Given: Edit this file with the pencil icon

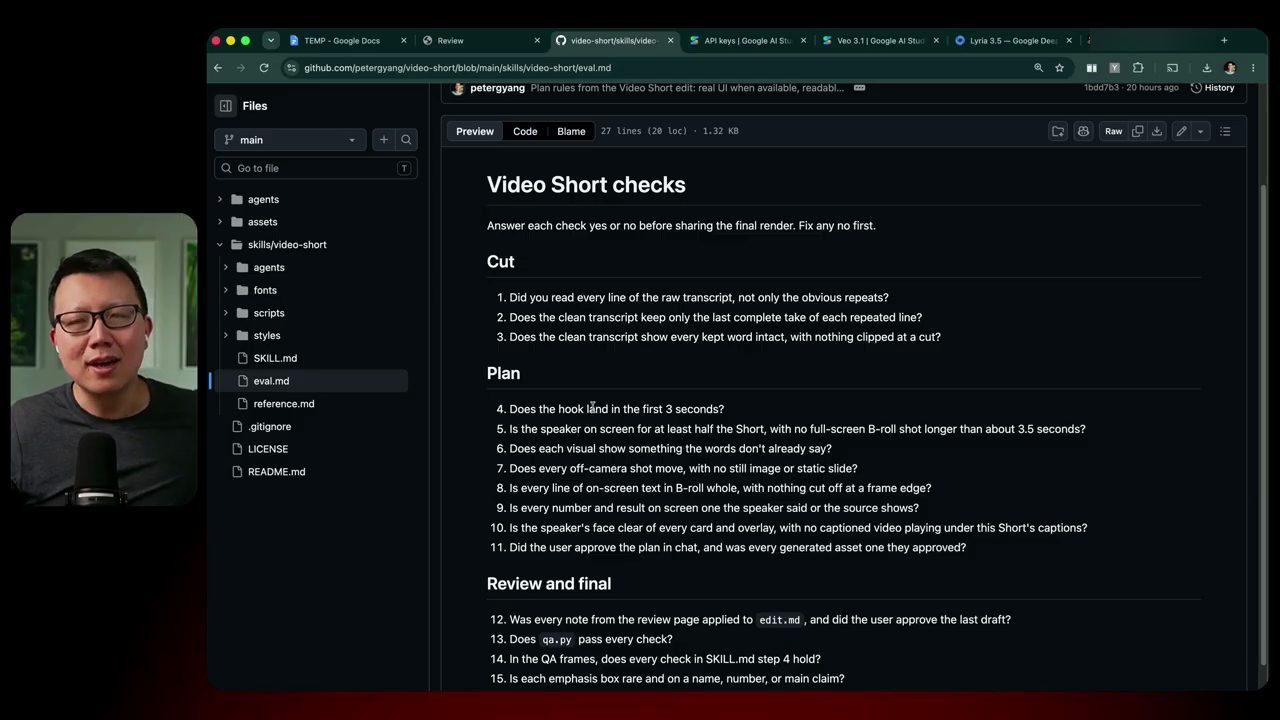Looking at the screenshot, I should [x=1181, y=131].
